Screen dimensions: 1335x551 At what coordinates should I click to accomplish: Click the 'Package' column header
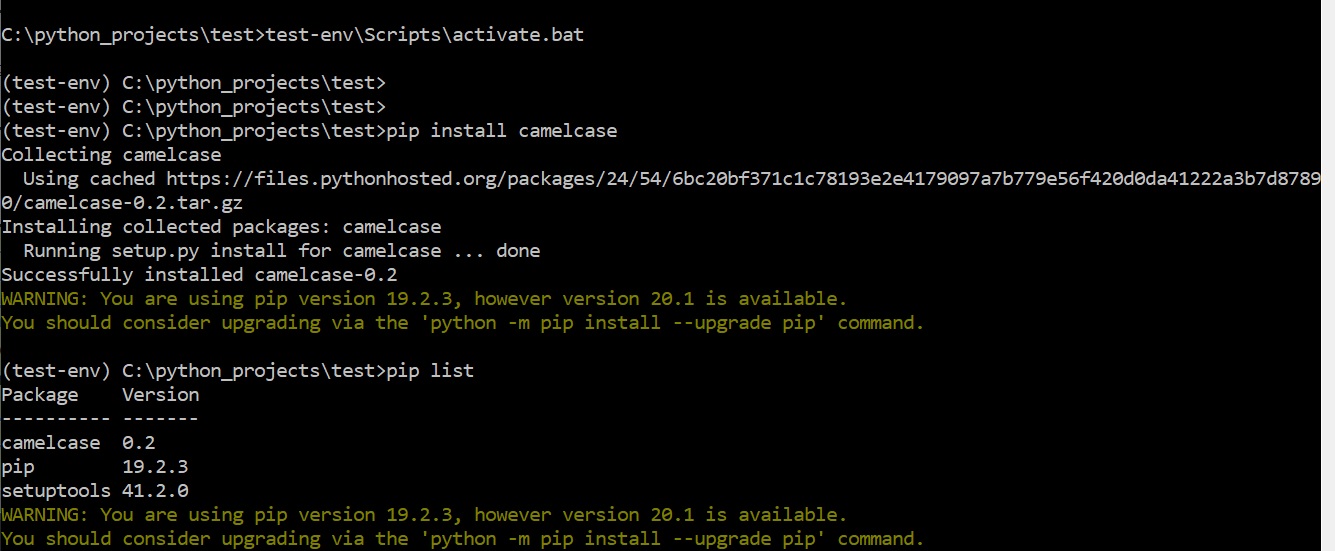coord(40,395)
